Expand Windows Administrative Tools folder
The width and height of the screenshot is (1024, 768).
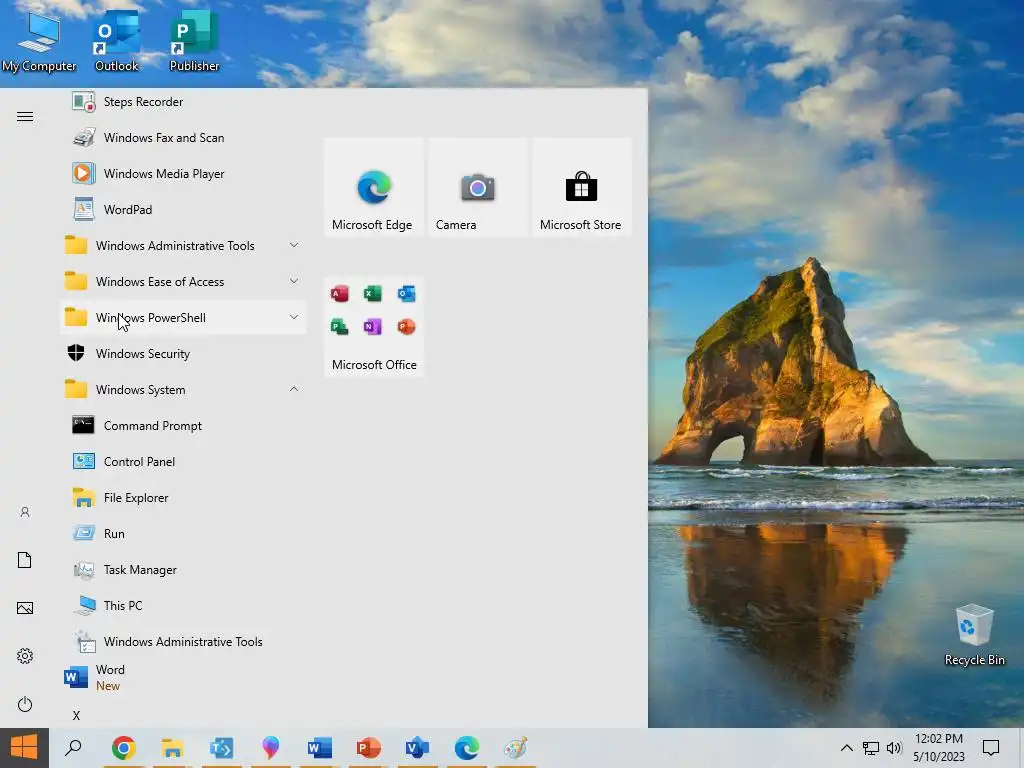click(x=183, y=246)
